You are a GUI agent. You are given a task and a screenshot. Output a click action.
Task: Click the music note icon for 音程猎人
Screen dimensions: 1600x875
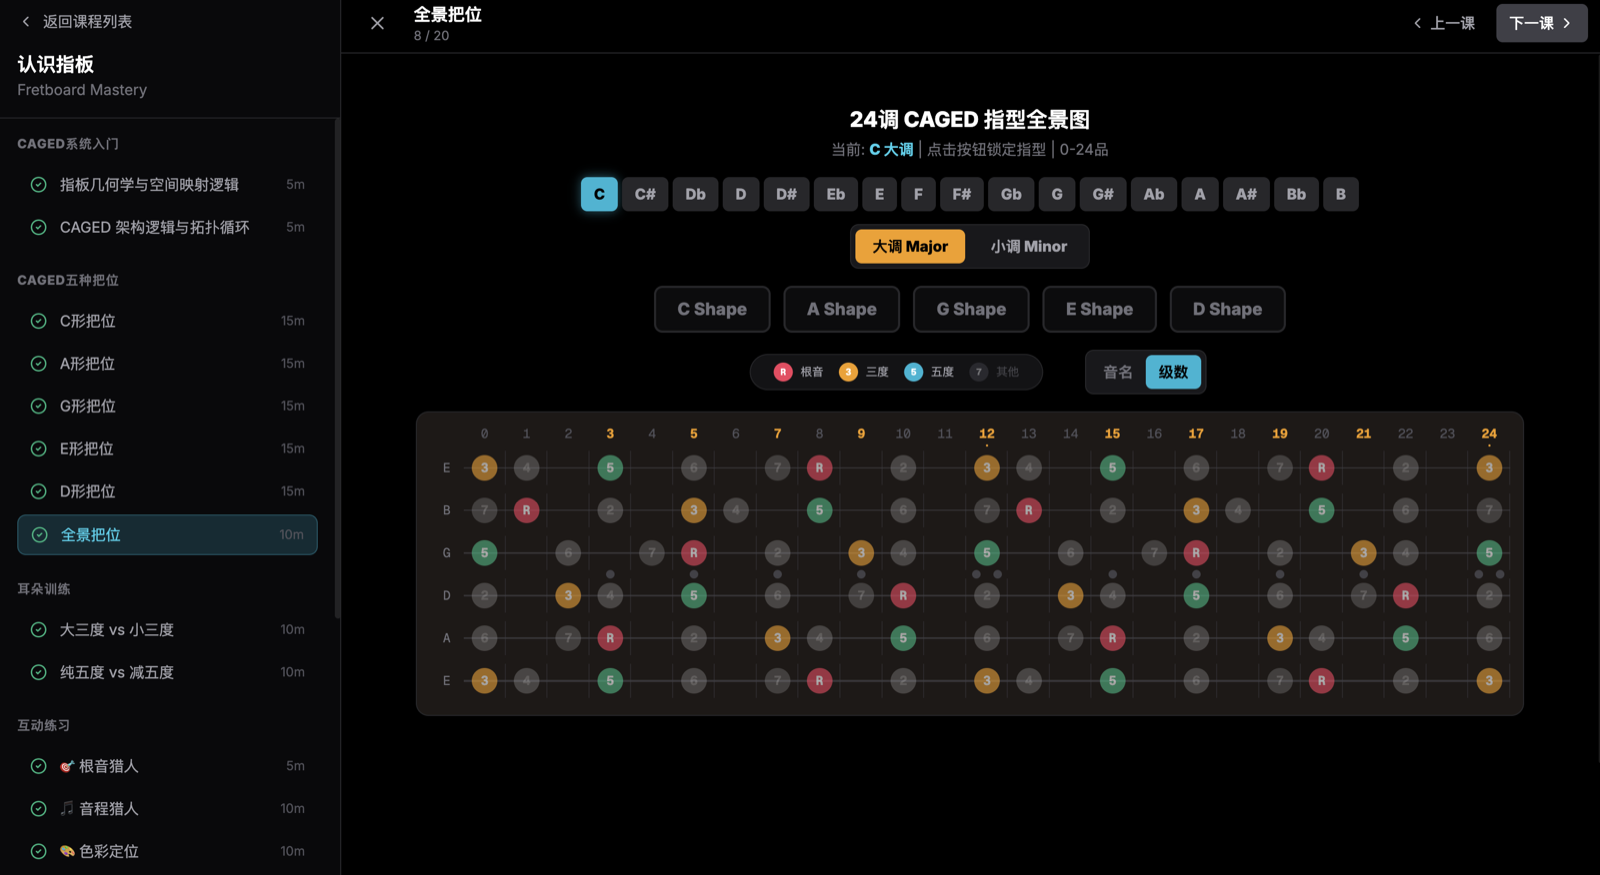click(x=67, y=808)
